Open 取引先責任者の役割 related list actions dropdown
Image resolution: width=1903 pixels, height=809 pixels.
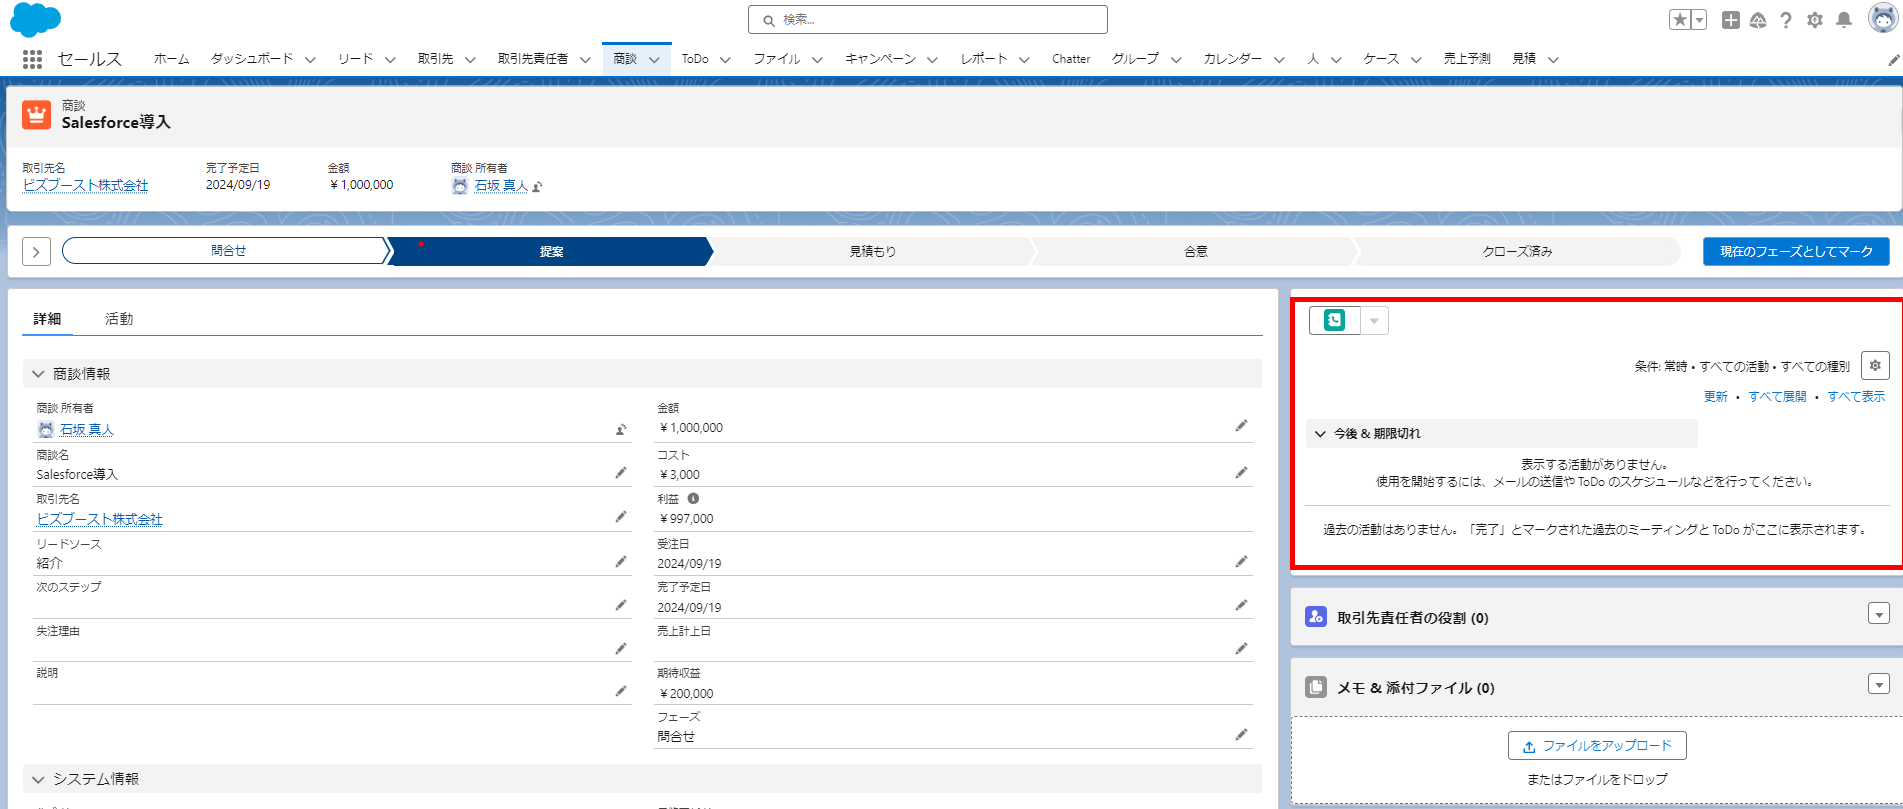point(1879,614)
